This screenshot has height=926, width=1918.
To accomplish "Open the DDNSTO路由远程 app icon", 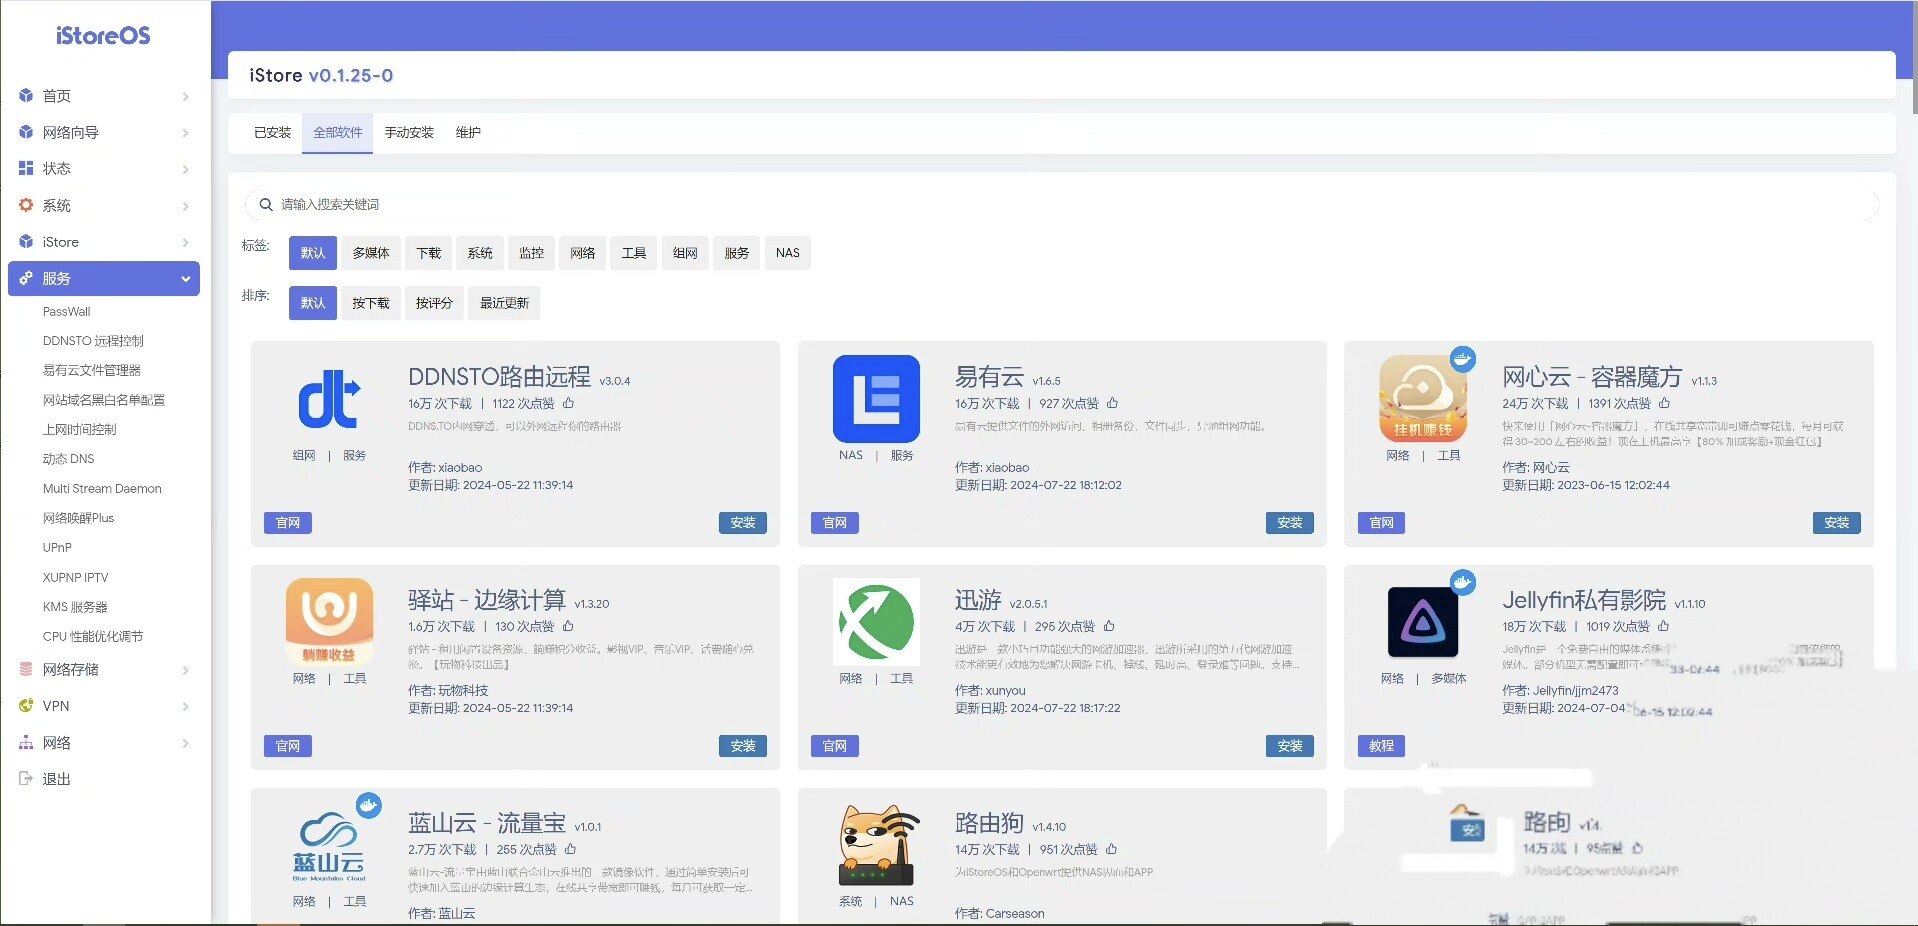I will (x=329, y=399).
